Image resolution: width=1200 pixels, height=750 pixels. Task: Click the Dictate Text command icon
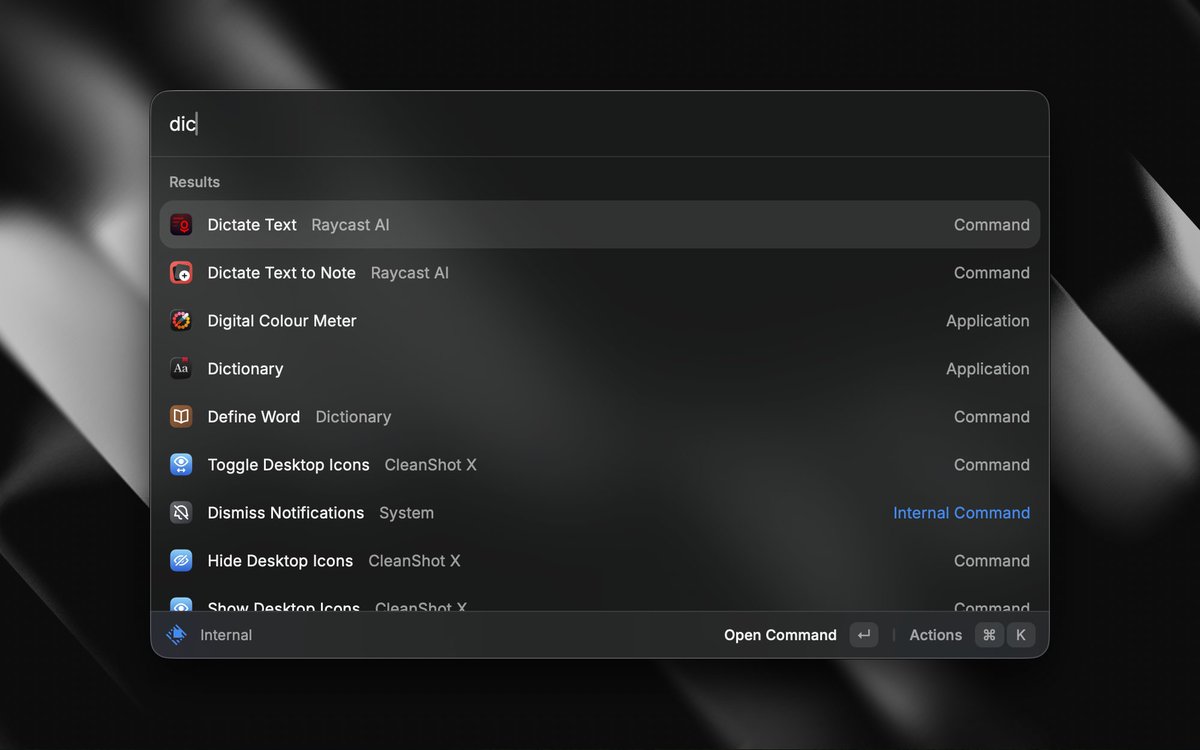click(181, 225)
